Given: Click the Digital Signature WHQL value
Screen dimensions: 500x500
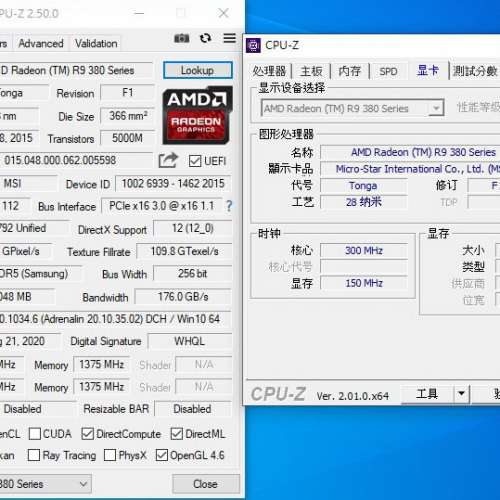Looking at the screenshot, I should 190,341.
